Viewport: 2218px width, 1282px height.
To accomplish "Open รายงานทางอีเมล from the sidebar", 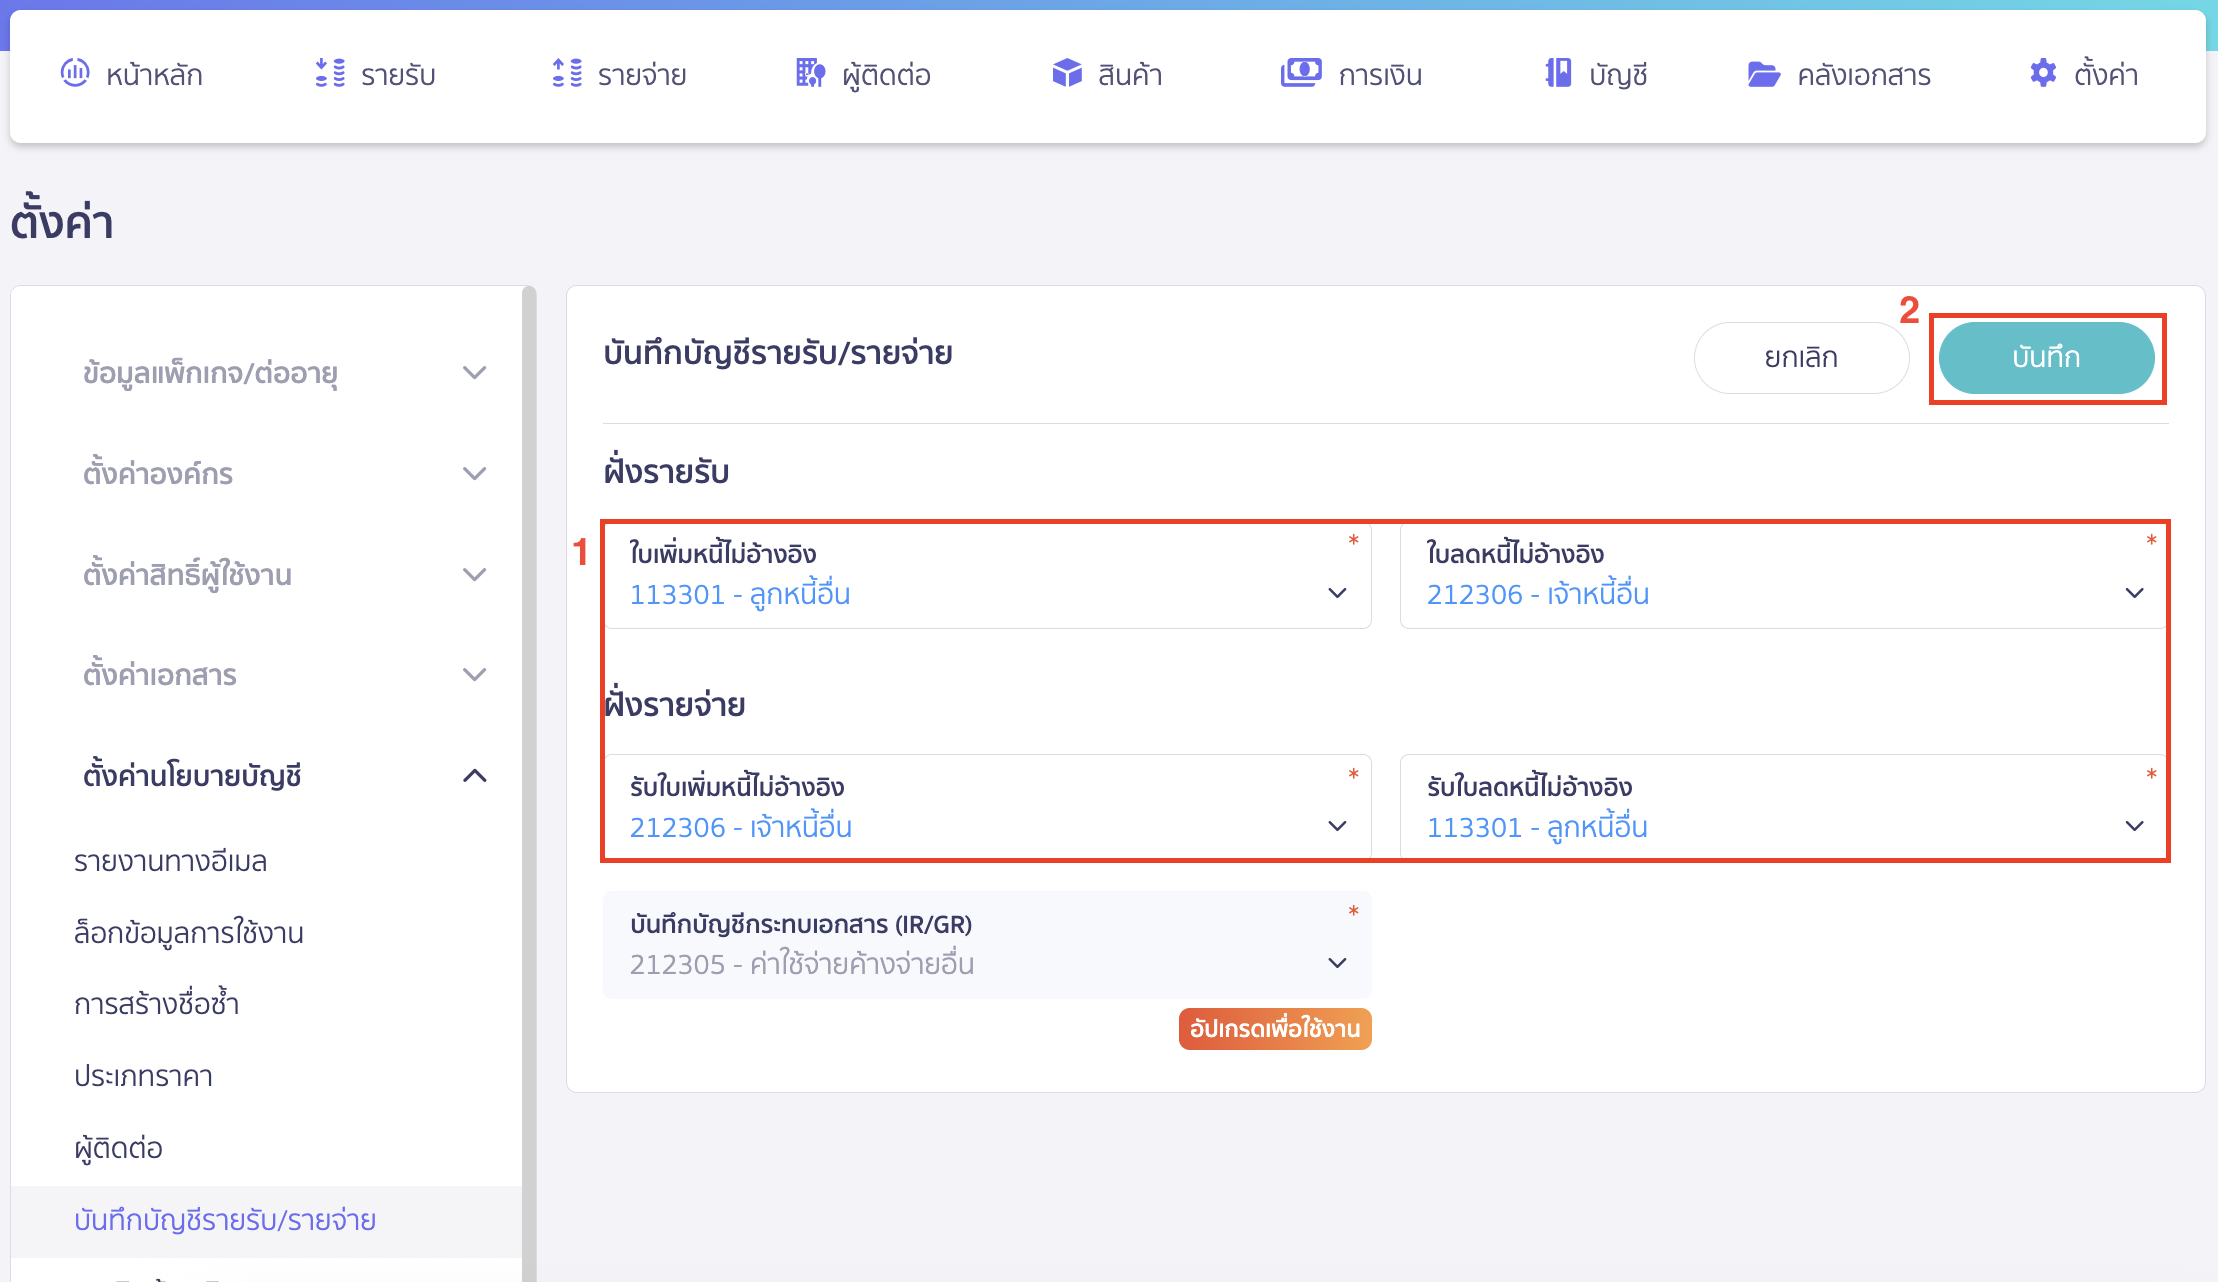I will pyautogui.click(x=171, y=860).
